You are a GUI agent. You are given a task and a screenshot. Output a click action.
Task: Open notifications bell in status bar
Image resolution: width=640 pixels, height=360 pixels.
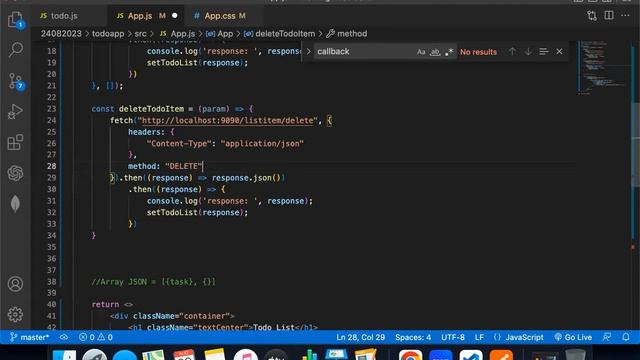click(626, 337)
